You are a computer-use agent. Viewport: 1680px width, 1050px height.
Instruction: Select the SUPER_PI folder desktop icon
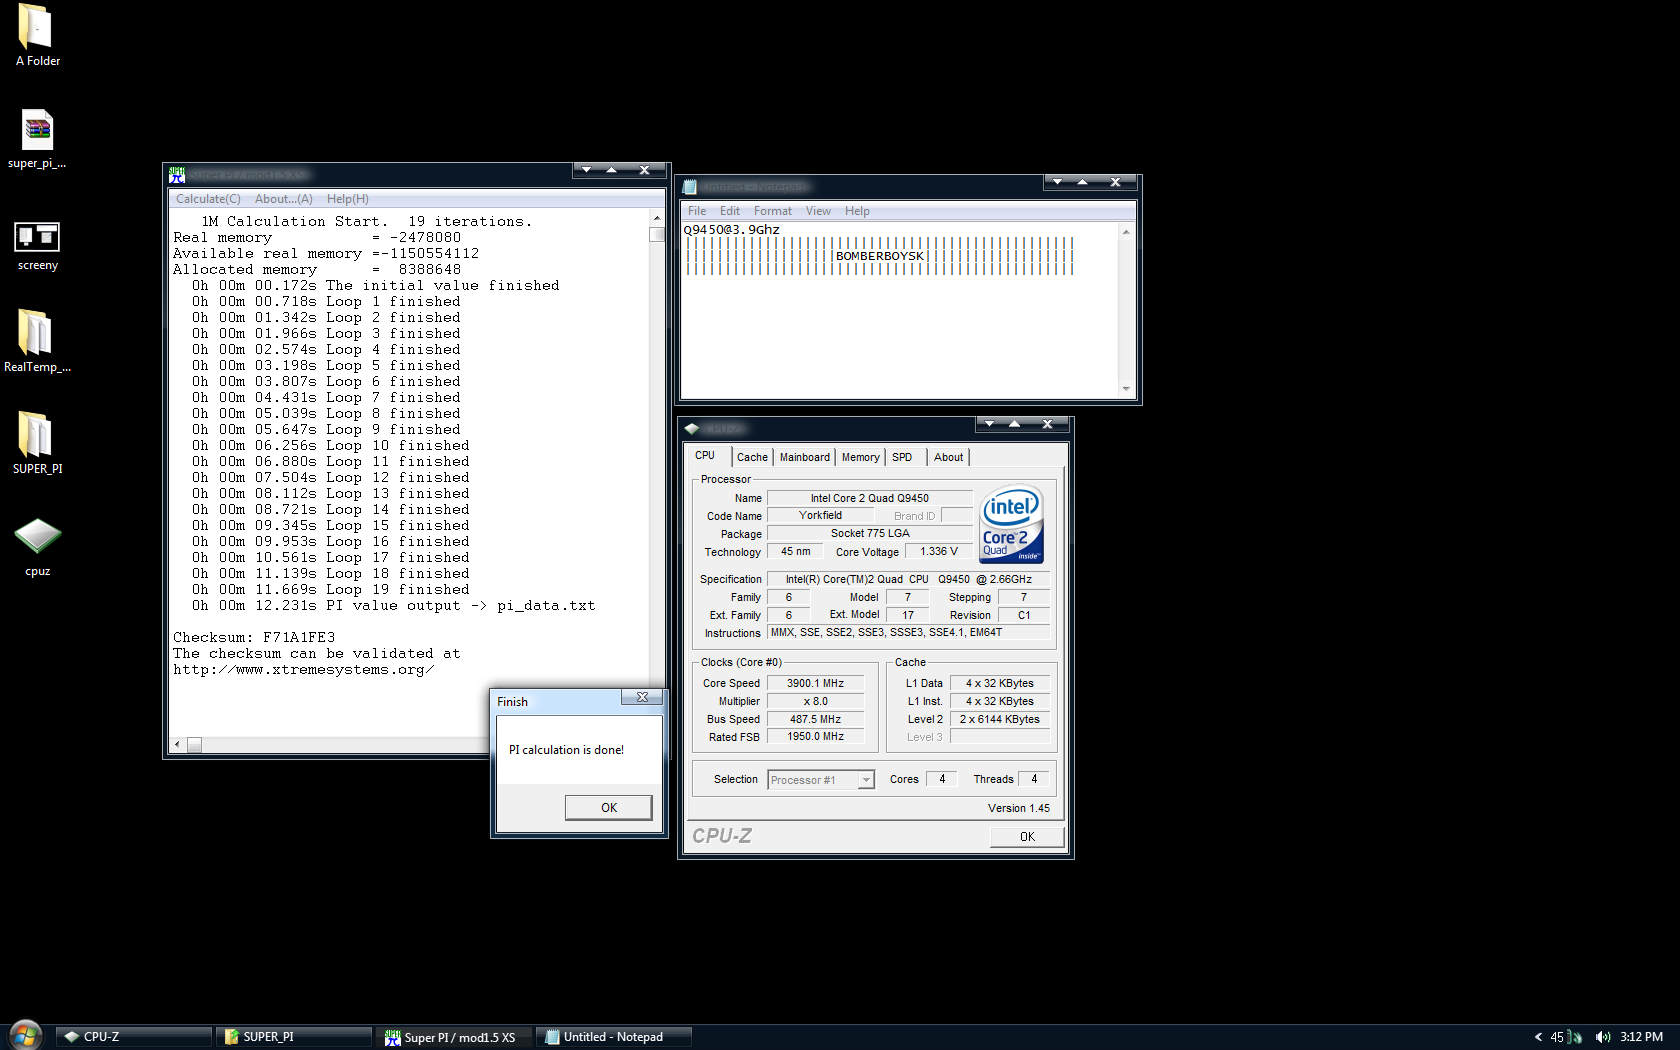(37, 442)
